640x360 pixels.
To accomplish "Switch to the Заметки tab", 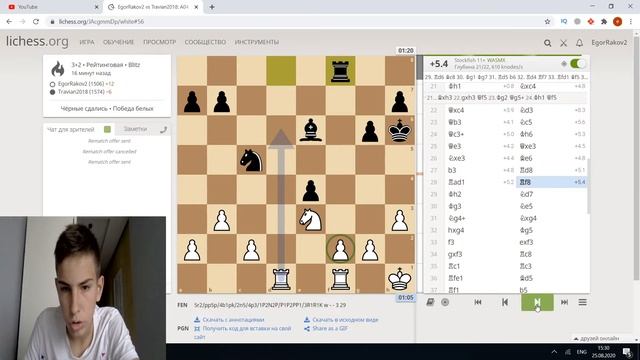I will click(x=135, y=129).
